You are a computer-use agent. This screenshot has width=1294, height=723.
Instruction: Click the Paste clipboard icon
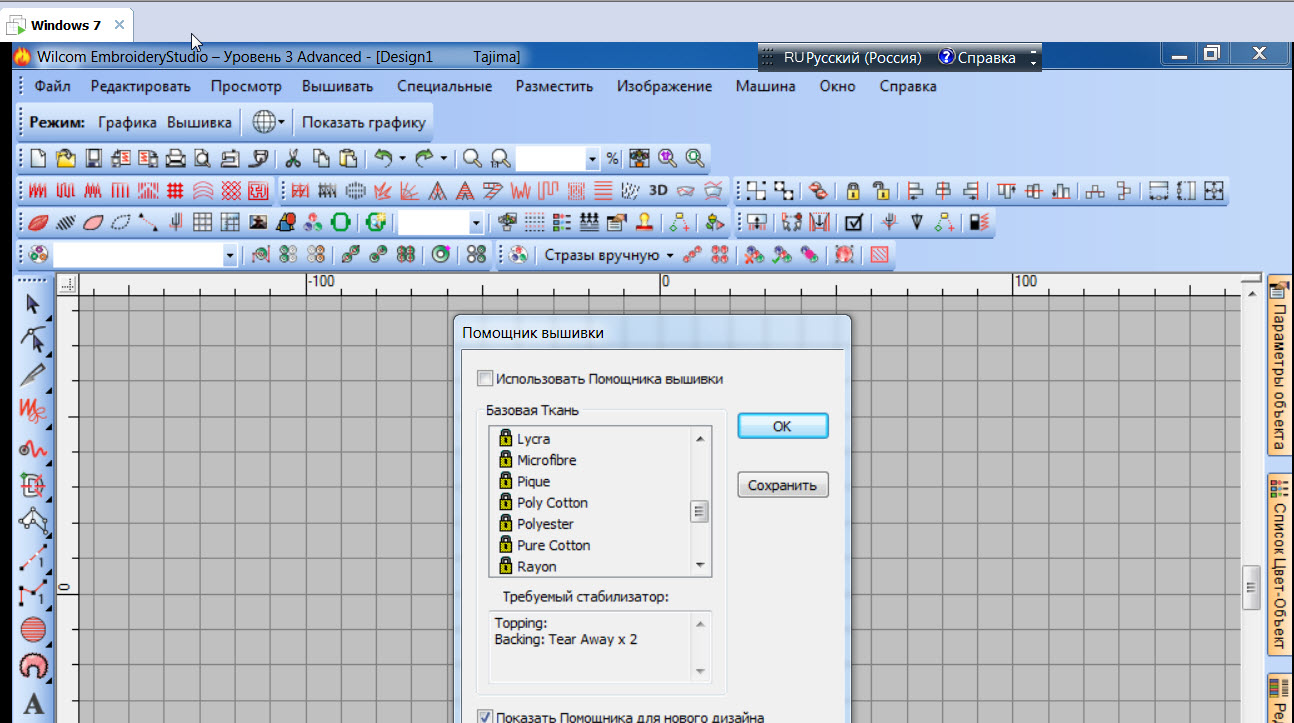pos(348,158)
